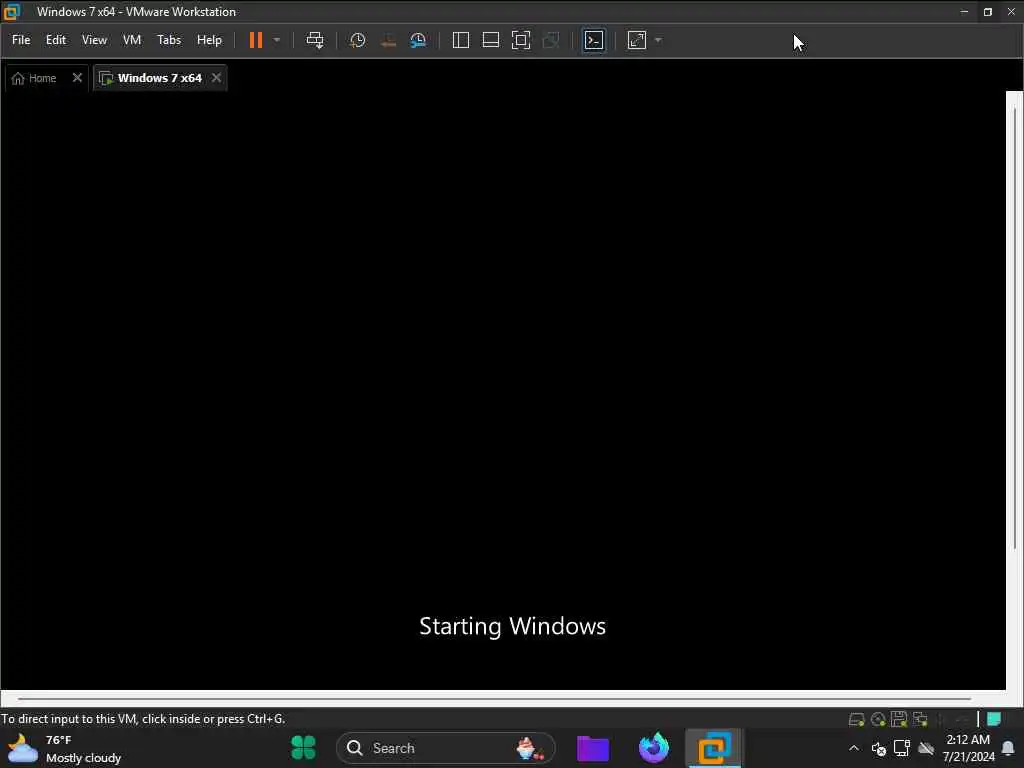Viewport: 1024px width, 768px height.
Task: Open the clock showing 2:12 AM
Action: [968, 748]
